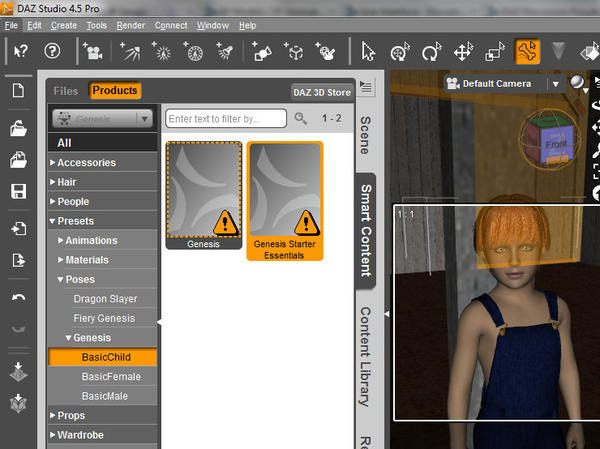Click the Export icon in sidebar
This screenshot has width=600, height=449.
pos(18,260)
